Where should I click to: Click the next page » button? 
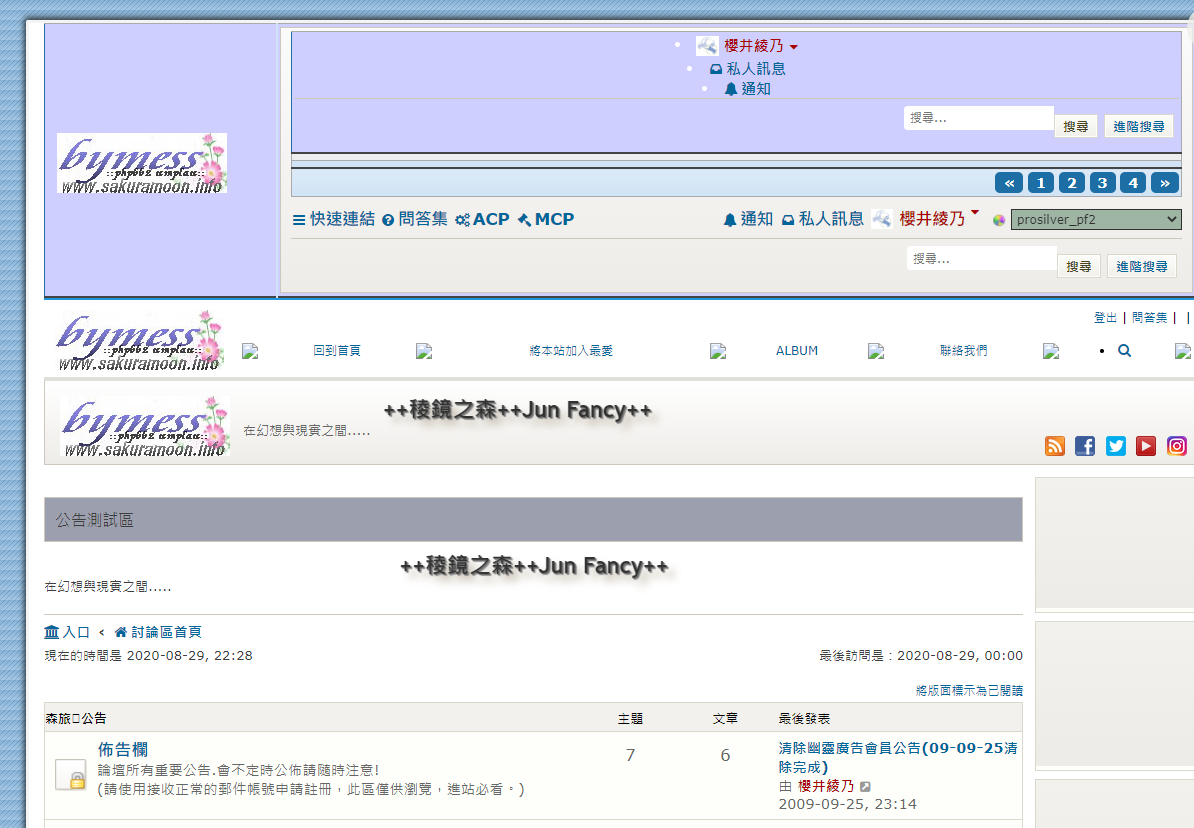[1164, 182]
